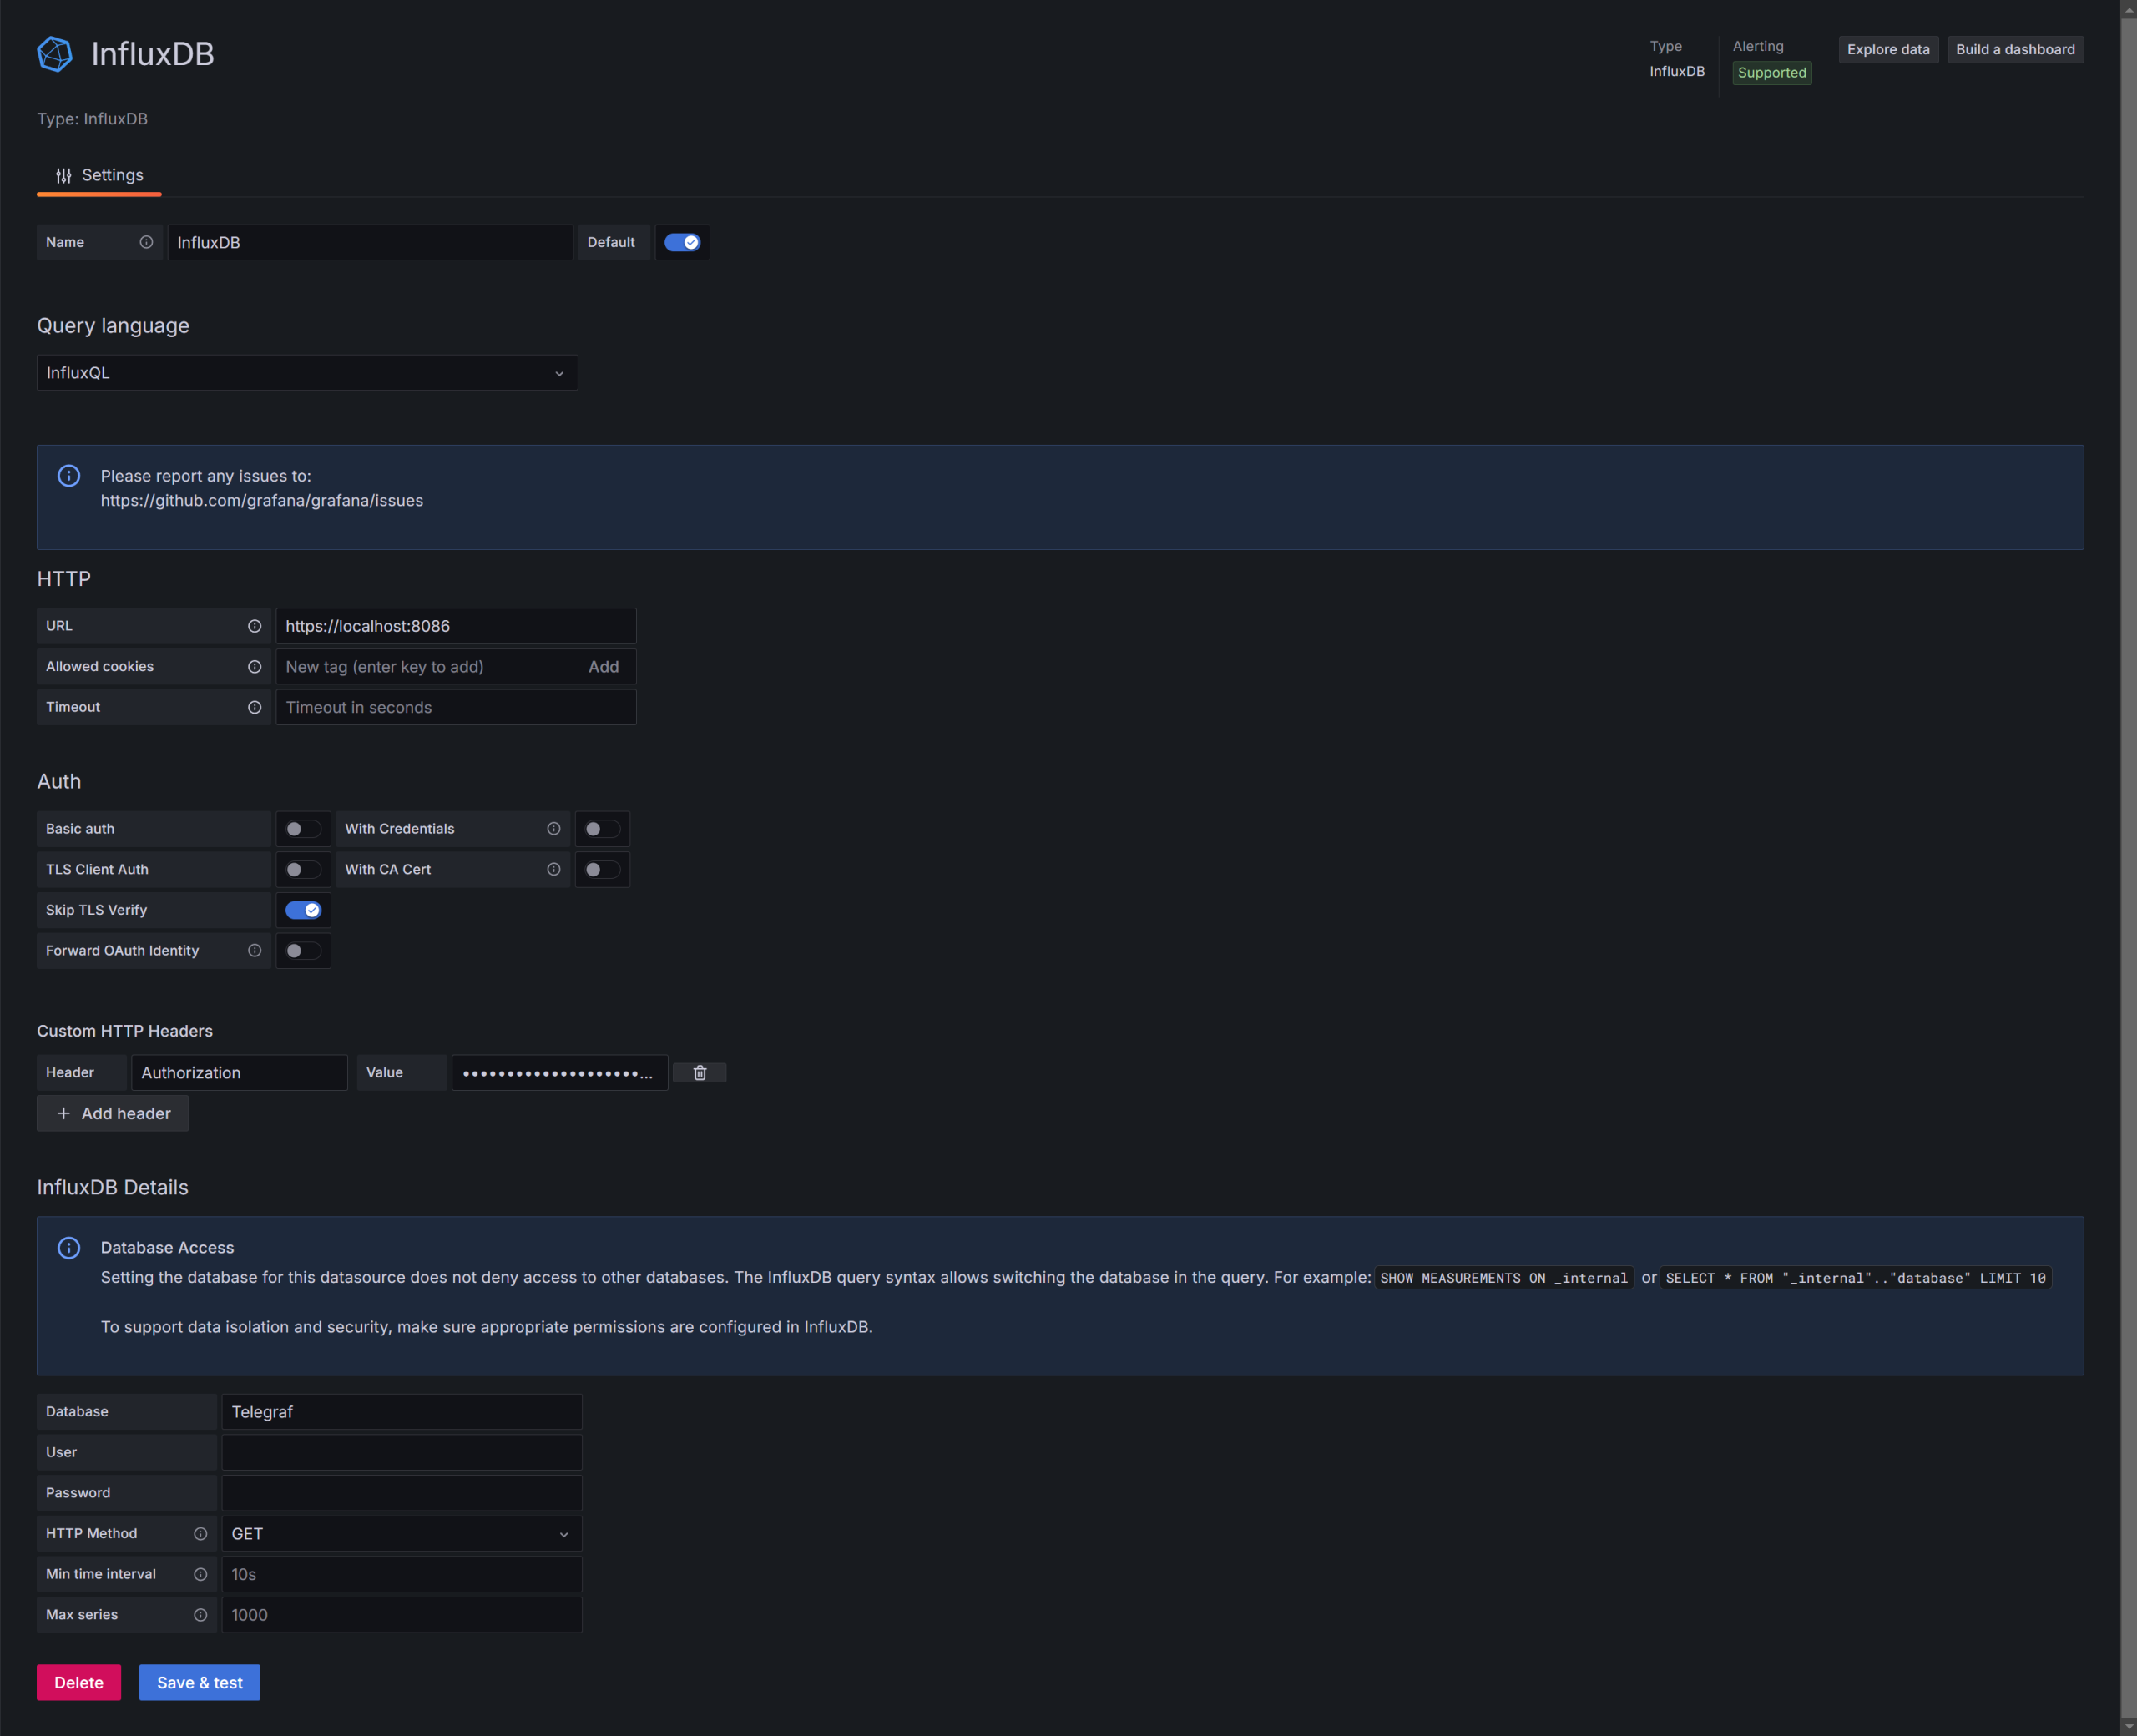Viewport: 2137px width, 1736px height.
Task: Enable With CA Cert toggle
Action: [x=602, y=869]
